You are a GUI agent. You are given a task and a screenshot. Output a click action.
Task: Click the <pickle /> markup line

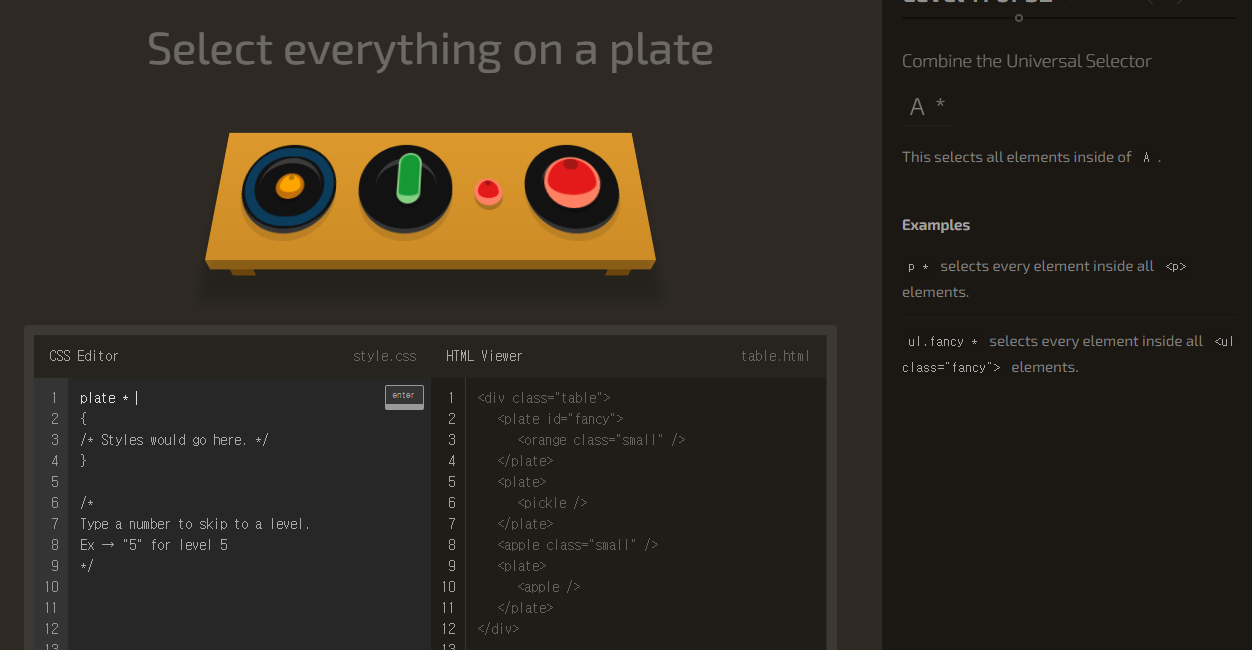click(x=552, y=503)
